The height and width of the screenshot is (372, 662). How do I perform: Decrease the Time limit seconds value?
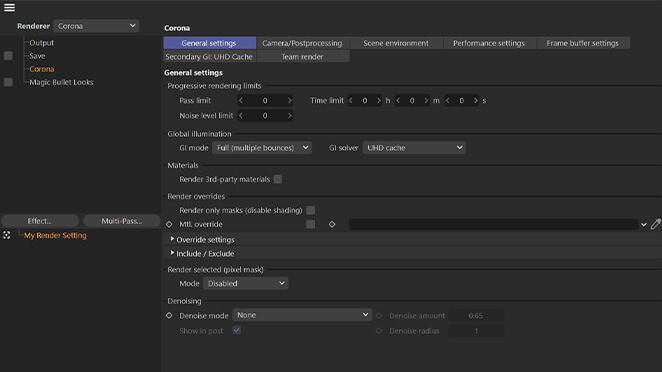pos(448,100)
